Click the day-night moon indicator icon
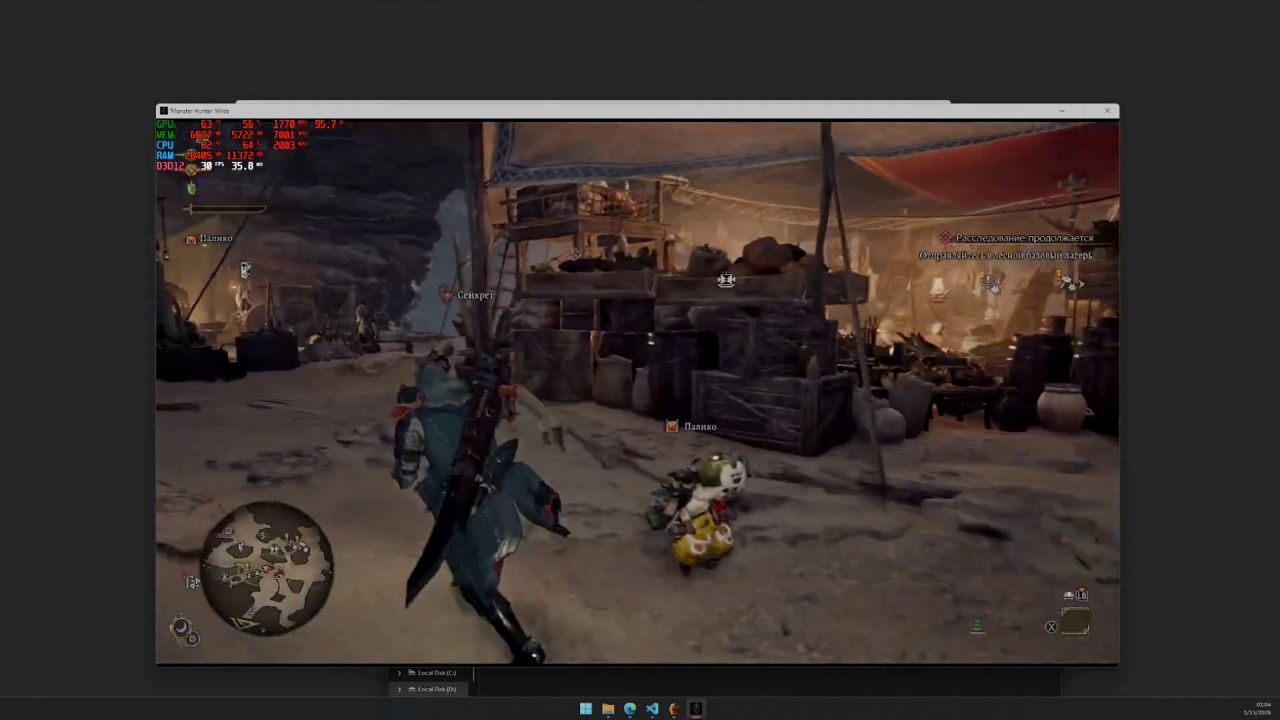Image resolution: width=1280 pixels, height=720 pixels. 180,627
